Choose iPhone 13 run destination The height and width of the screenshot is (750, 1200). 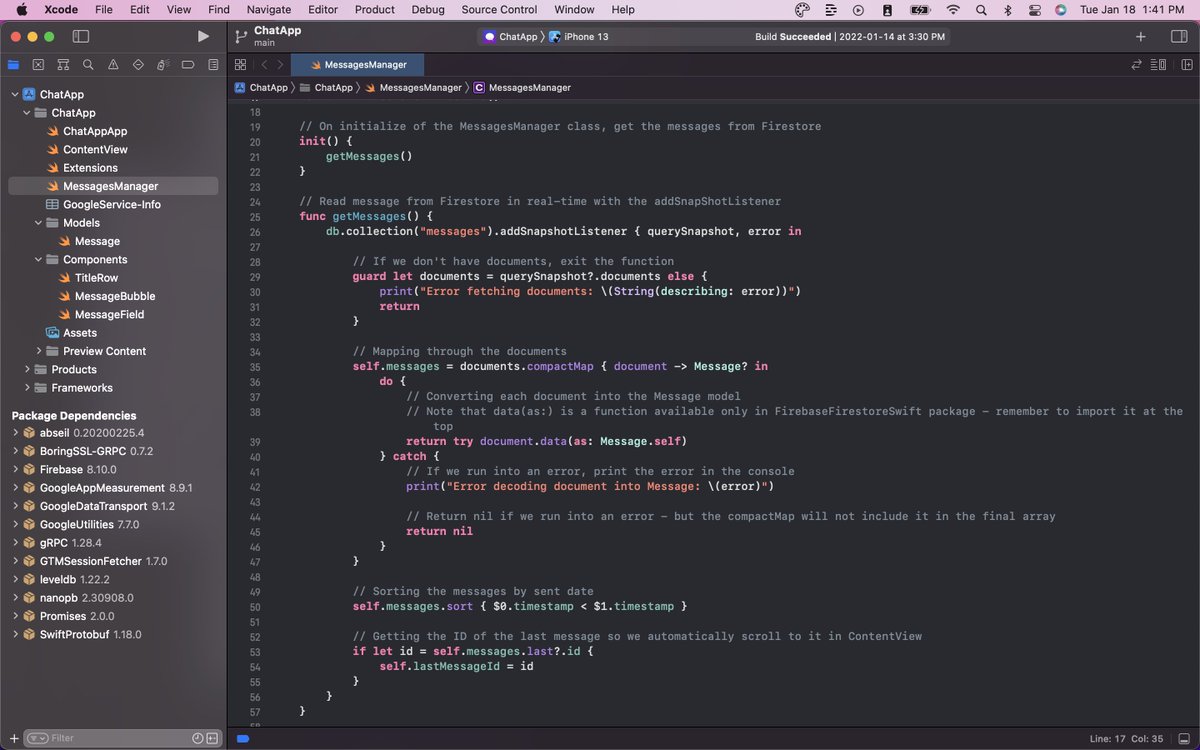click(578, 36)
